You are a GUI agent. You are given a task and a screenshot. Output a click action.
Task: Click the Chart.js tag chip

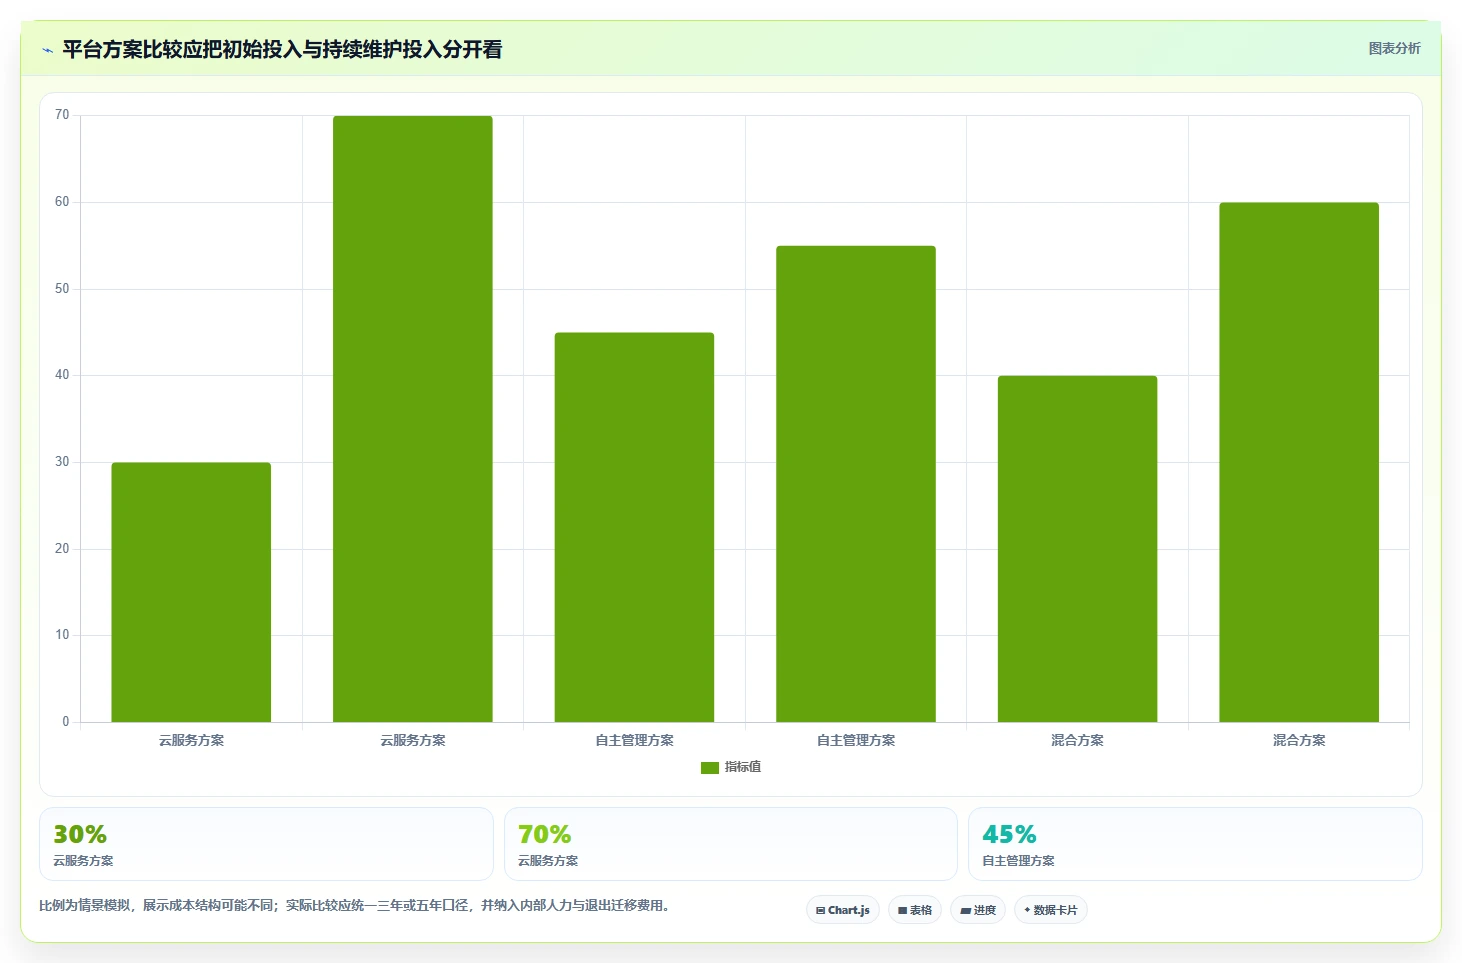click(x=843, y=910)
